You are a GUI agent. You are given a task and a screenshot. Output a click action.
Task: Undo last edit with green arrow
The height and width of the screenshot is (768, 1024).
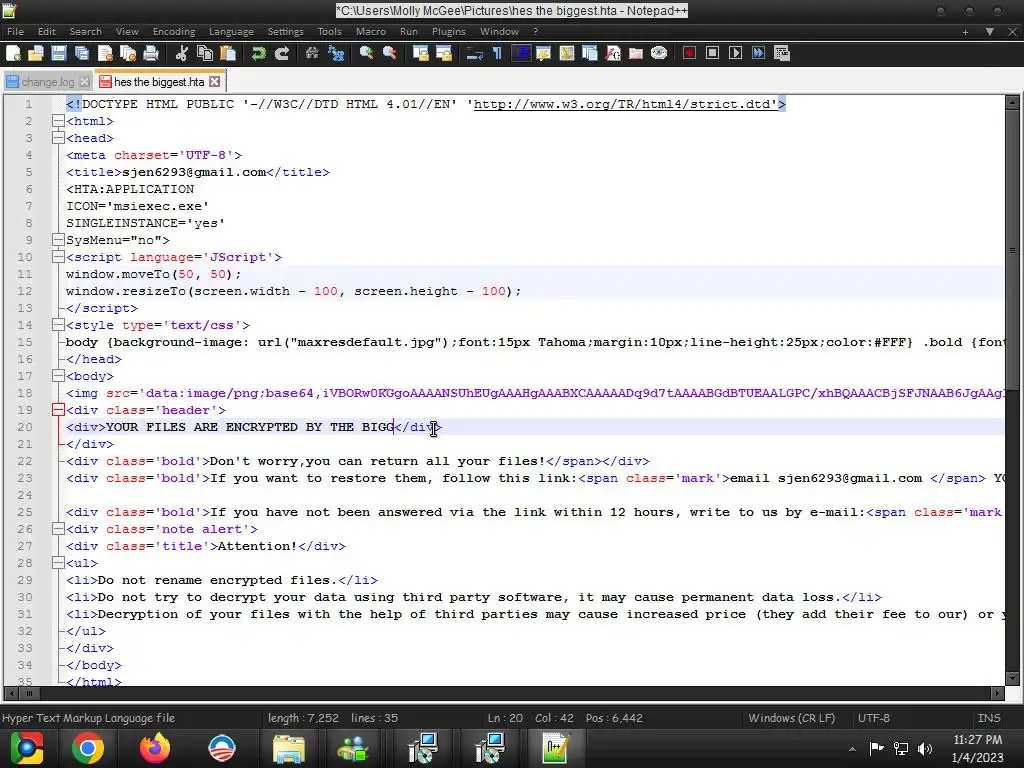pyautogui.click(x=259, y=54)
